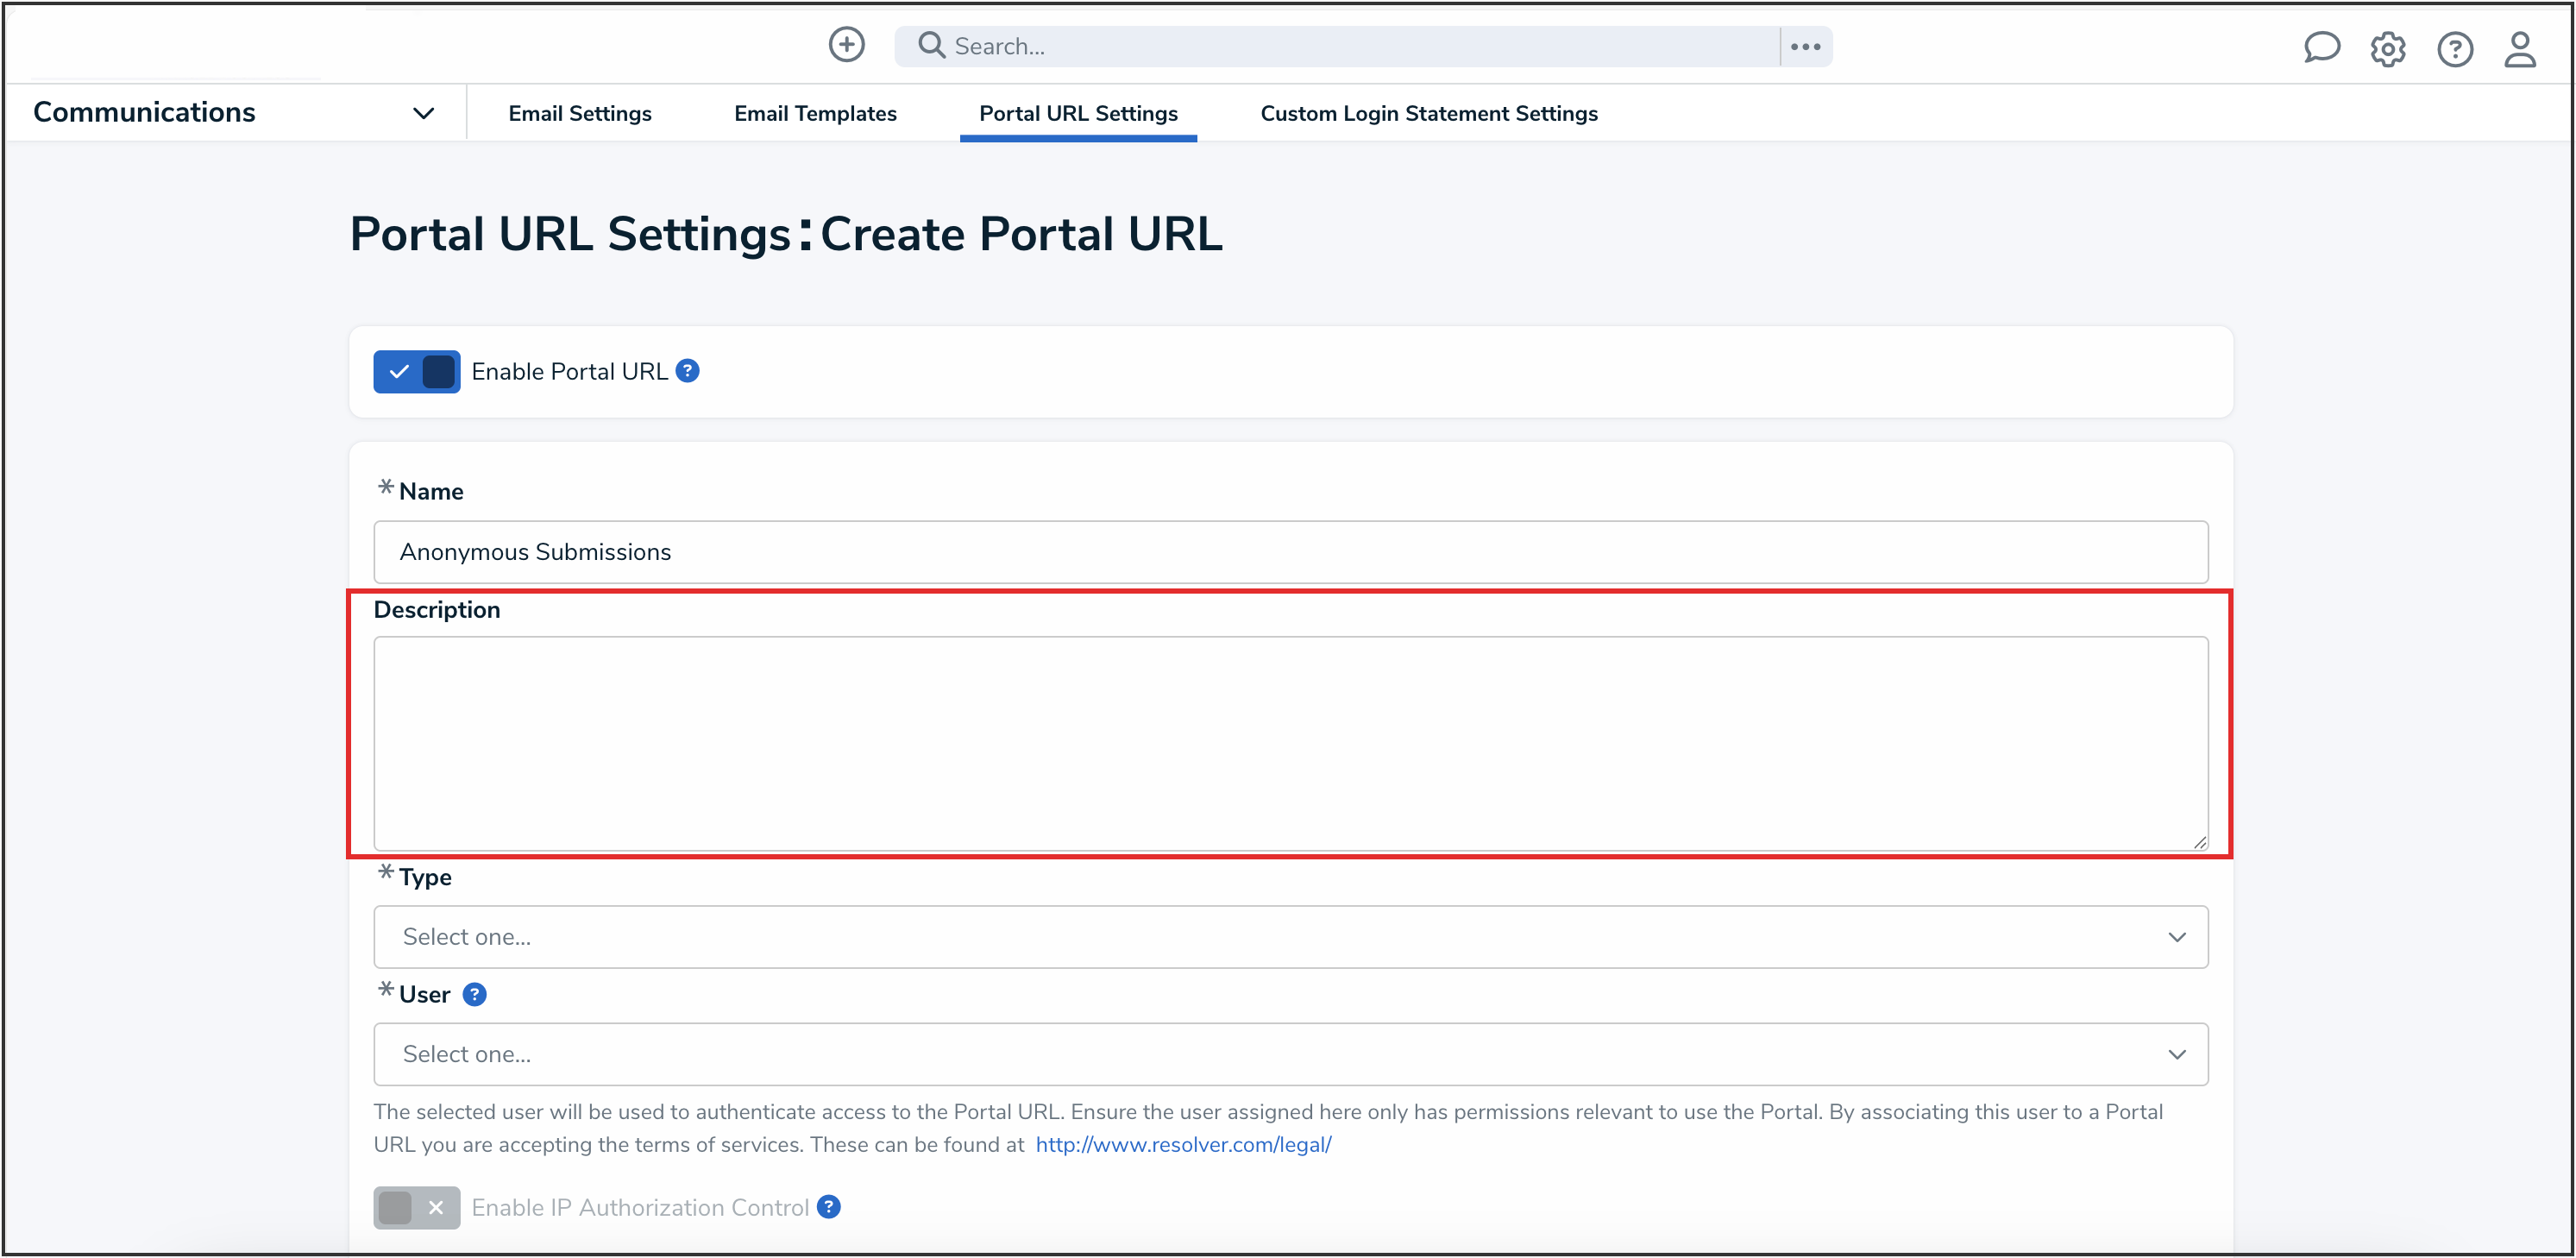Image resolution: width=2576 pixels, height=1258 pixels.
Task: Switch to the Email Templates tab
Action: click(815, 114)
